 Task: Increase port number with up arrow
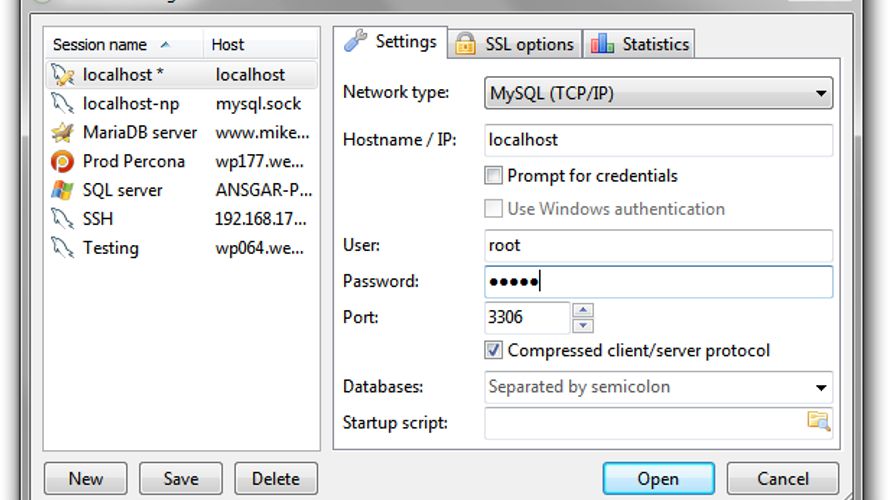(x=583, y=310)
